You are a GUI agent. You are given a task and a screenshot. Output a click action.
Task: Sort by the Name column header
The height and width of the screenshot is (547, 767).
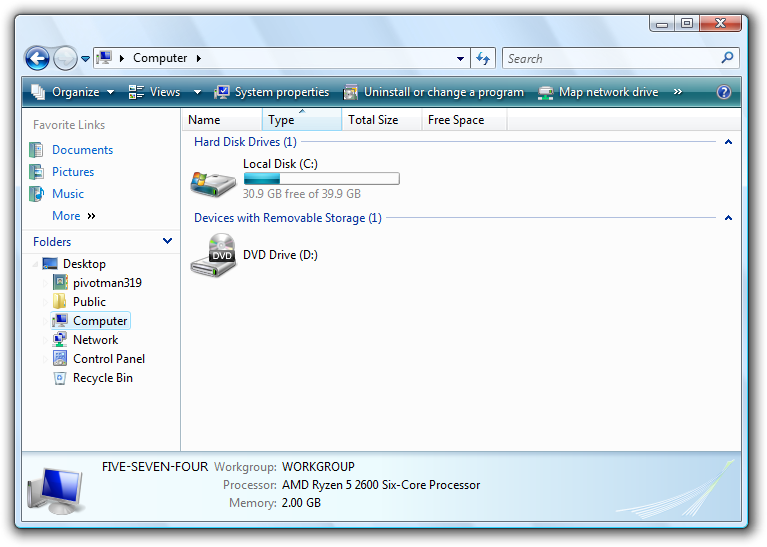pos(223,120)
